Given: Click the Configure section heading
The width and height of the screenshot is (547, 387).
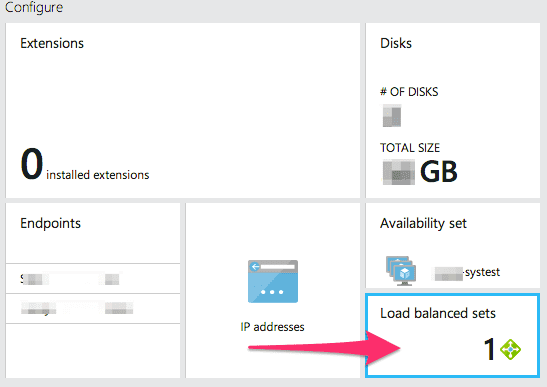Looking at the screenshot, I should [34, 7].
